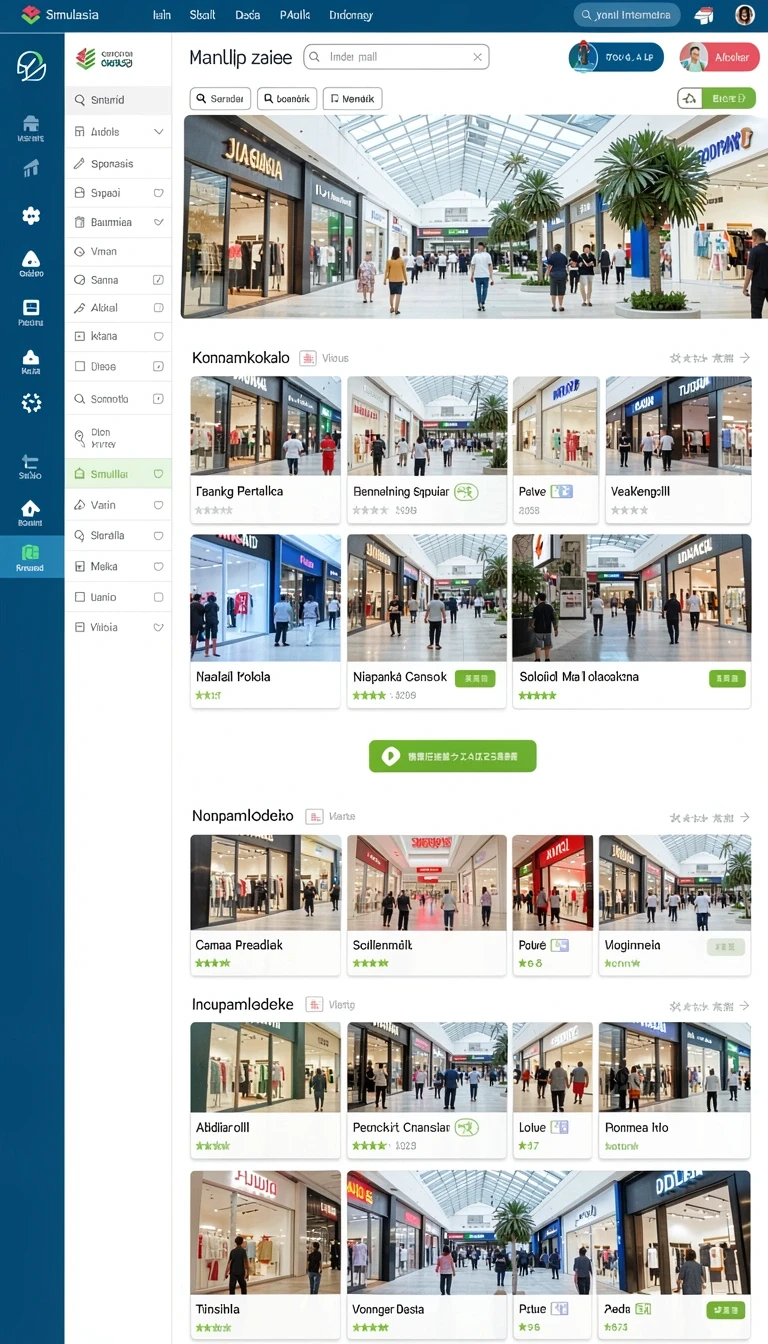This screenshot has width=768, height=1344.
Task: Click the Inder mall search input
Action: 396,57
